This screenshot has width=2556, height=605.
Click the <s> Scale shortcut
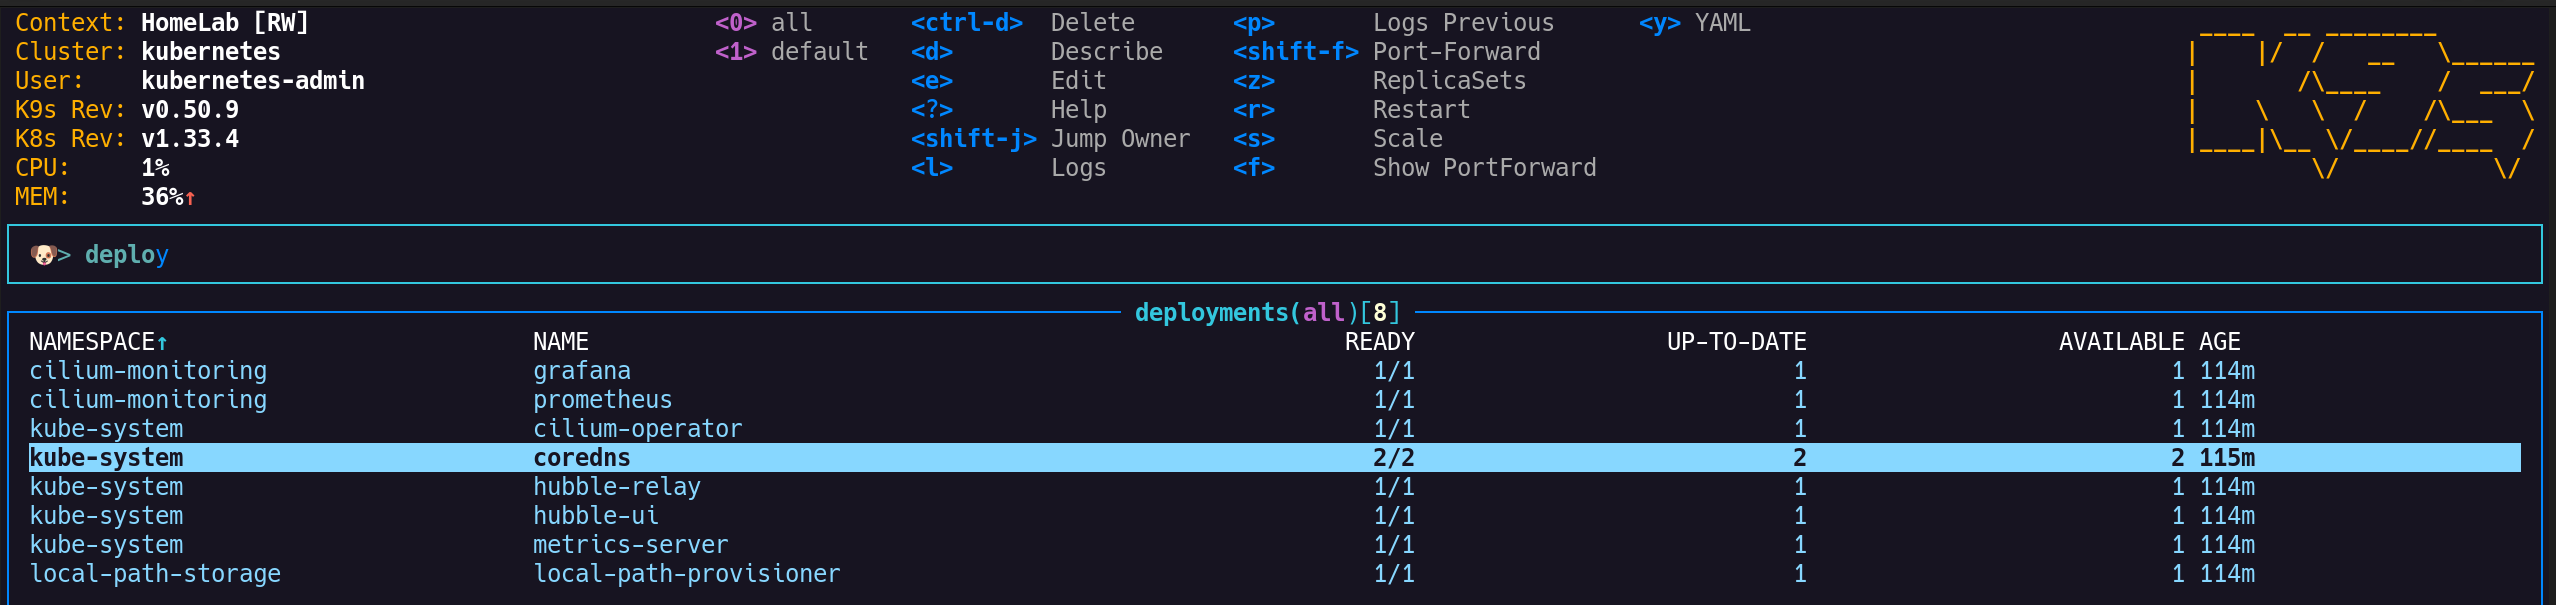click(x=1338, y=138)
